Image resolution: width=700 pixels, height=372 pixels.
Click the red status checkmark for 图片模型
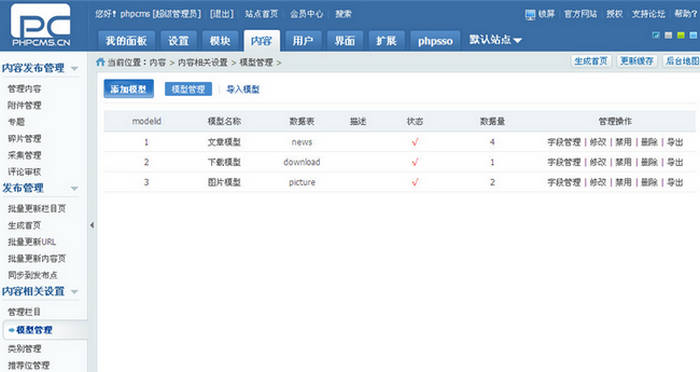coord(415,182)
